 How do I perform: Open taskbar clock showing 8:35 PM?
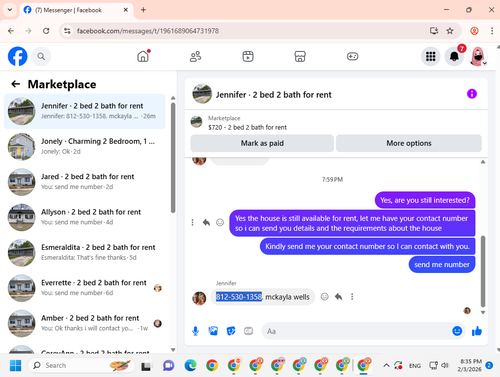click(x=470, y=365)
